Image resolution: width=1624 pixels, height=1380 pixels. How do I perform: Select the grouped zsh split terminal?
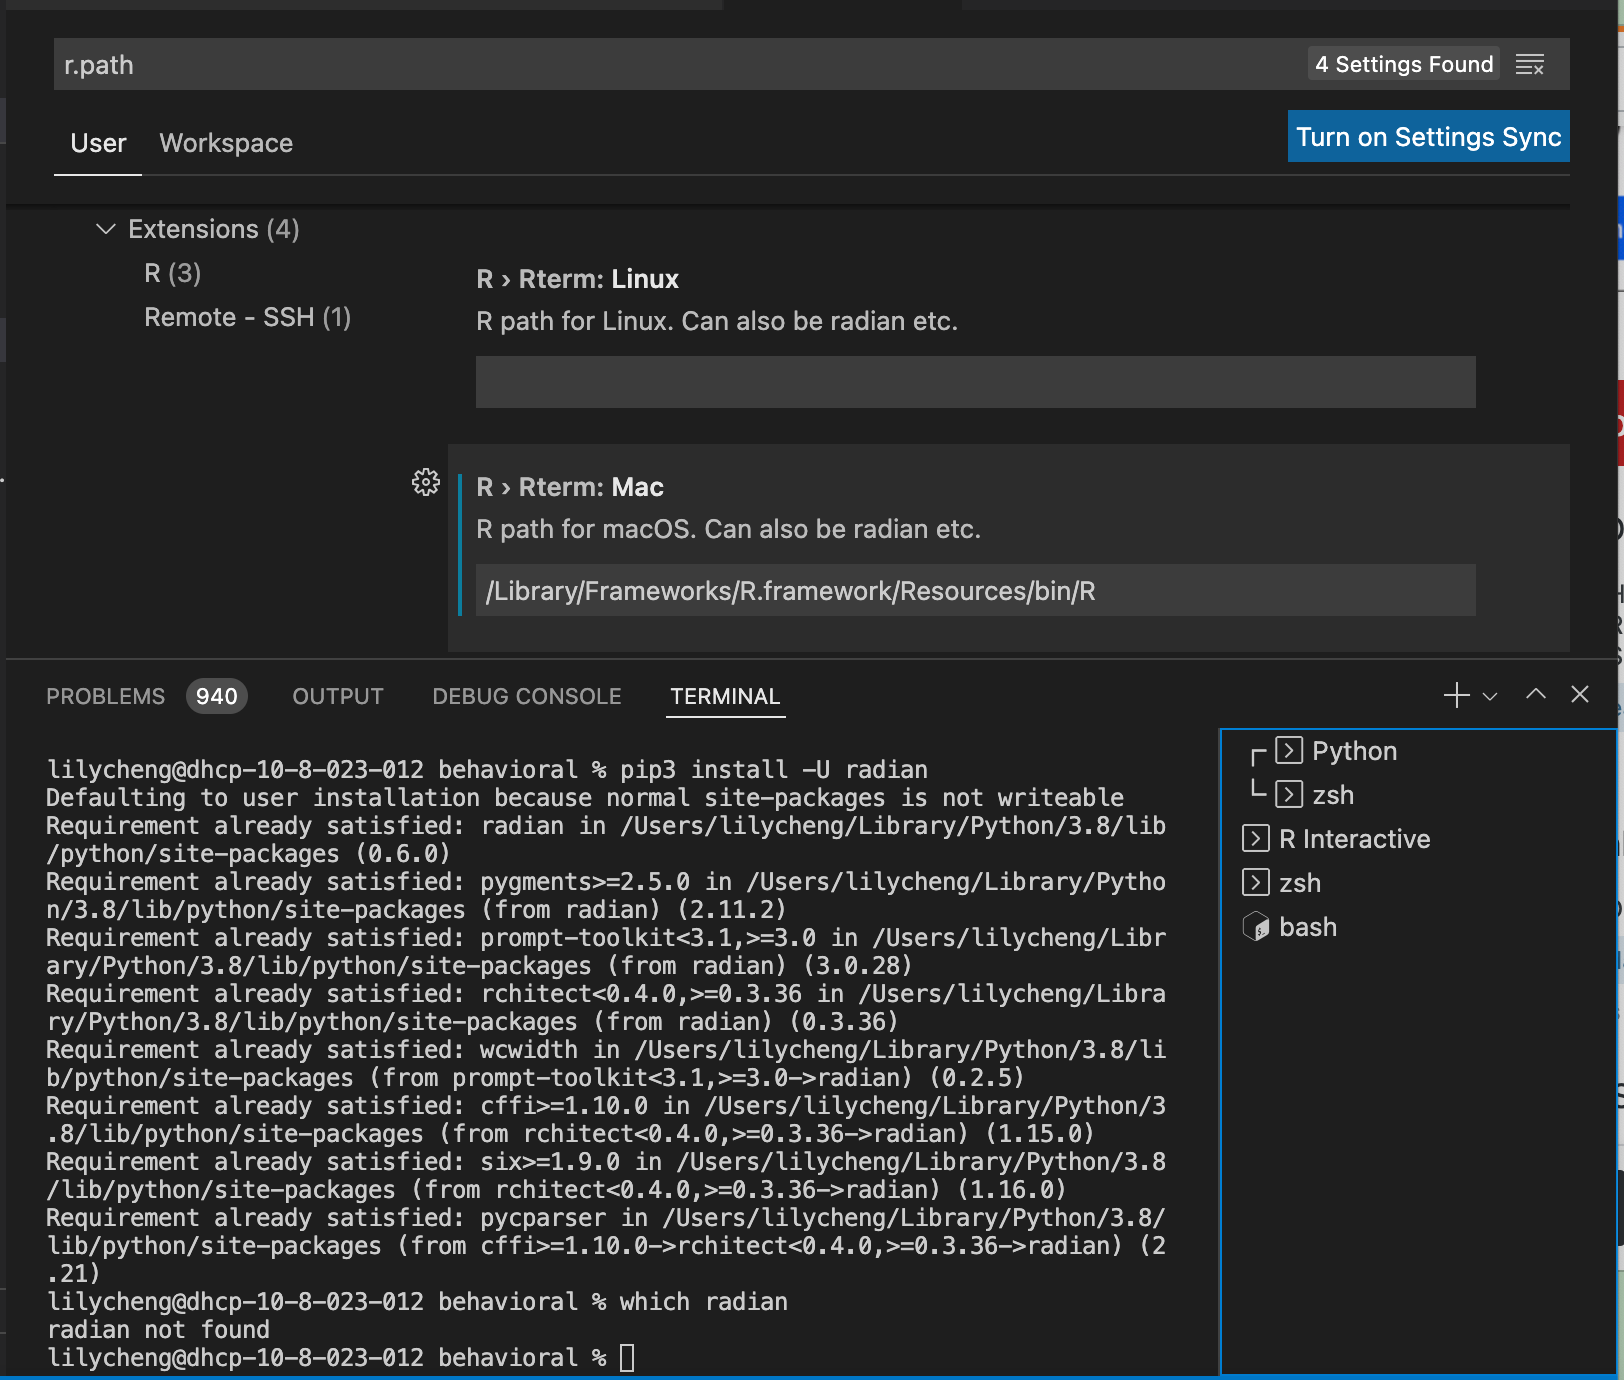click(x=1332, y=795)
